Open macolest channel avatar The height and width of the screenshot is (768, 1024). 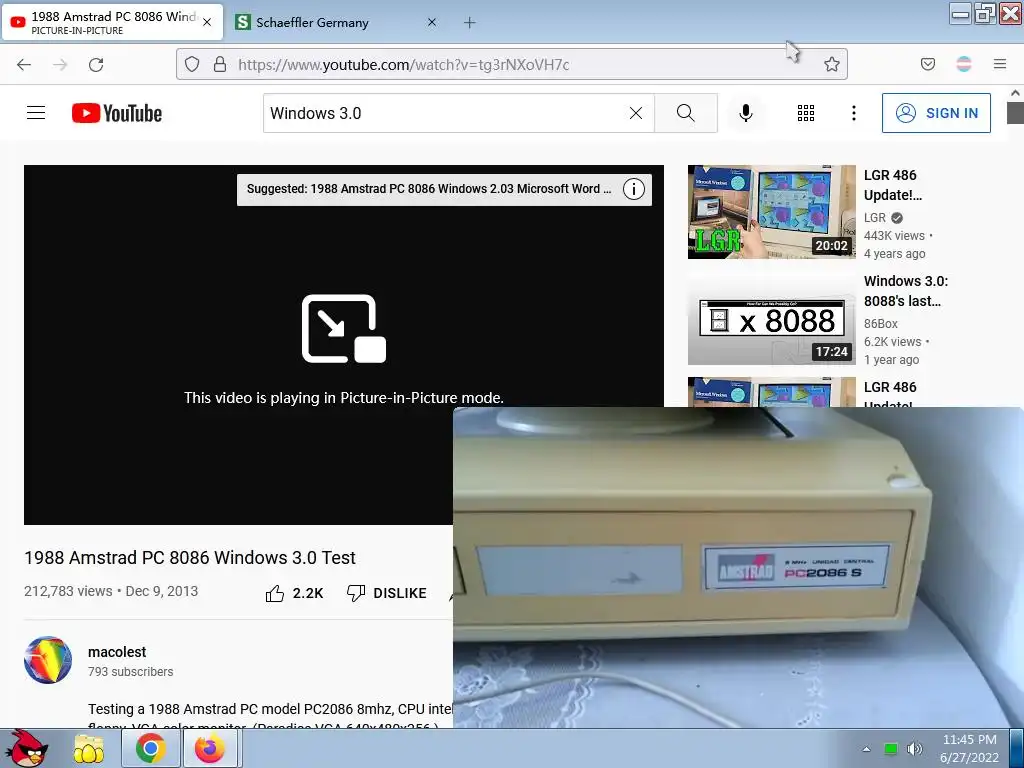(48, 660)
